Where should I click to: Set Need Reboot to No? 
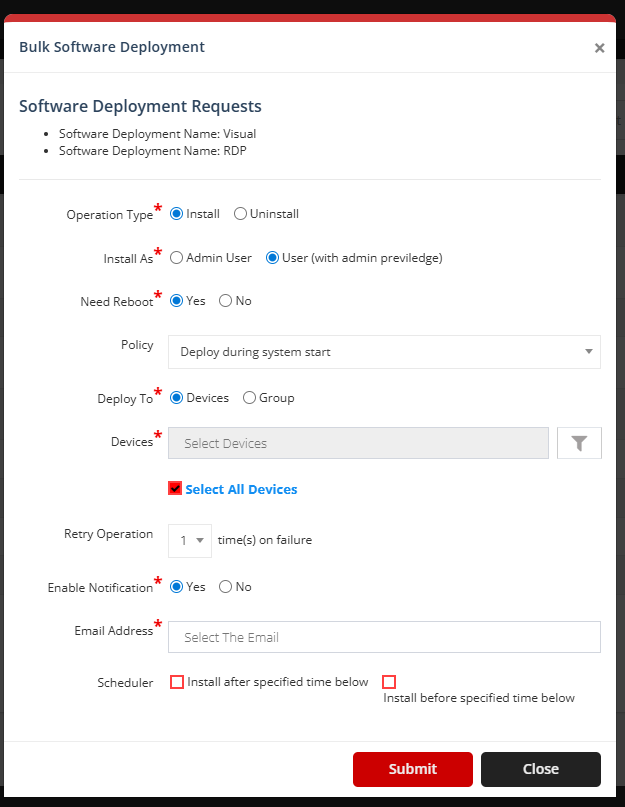(x=225, y=300)
